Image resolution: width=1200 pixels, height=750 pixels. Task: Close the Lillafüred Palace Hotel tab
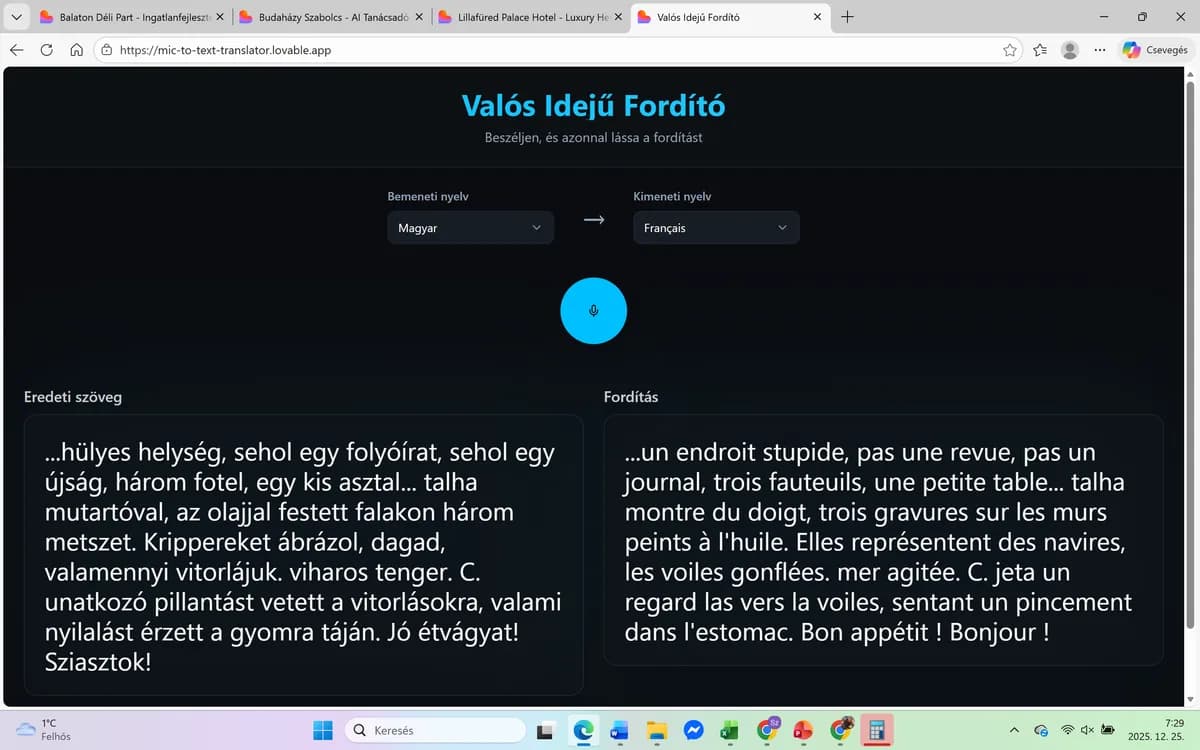point(617,17)
